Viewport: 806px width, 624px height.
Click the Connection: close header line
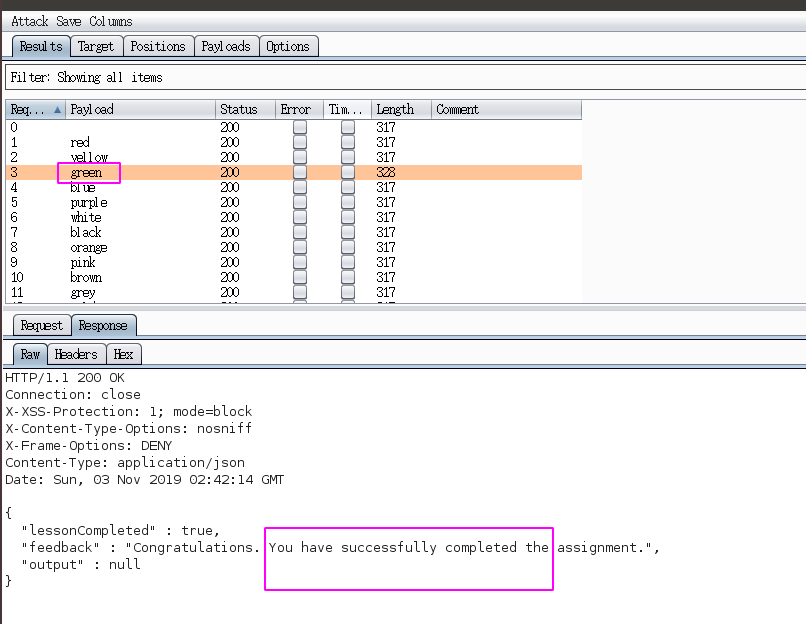coord(72,395)
